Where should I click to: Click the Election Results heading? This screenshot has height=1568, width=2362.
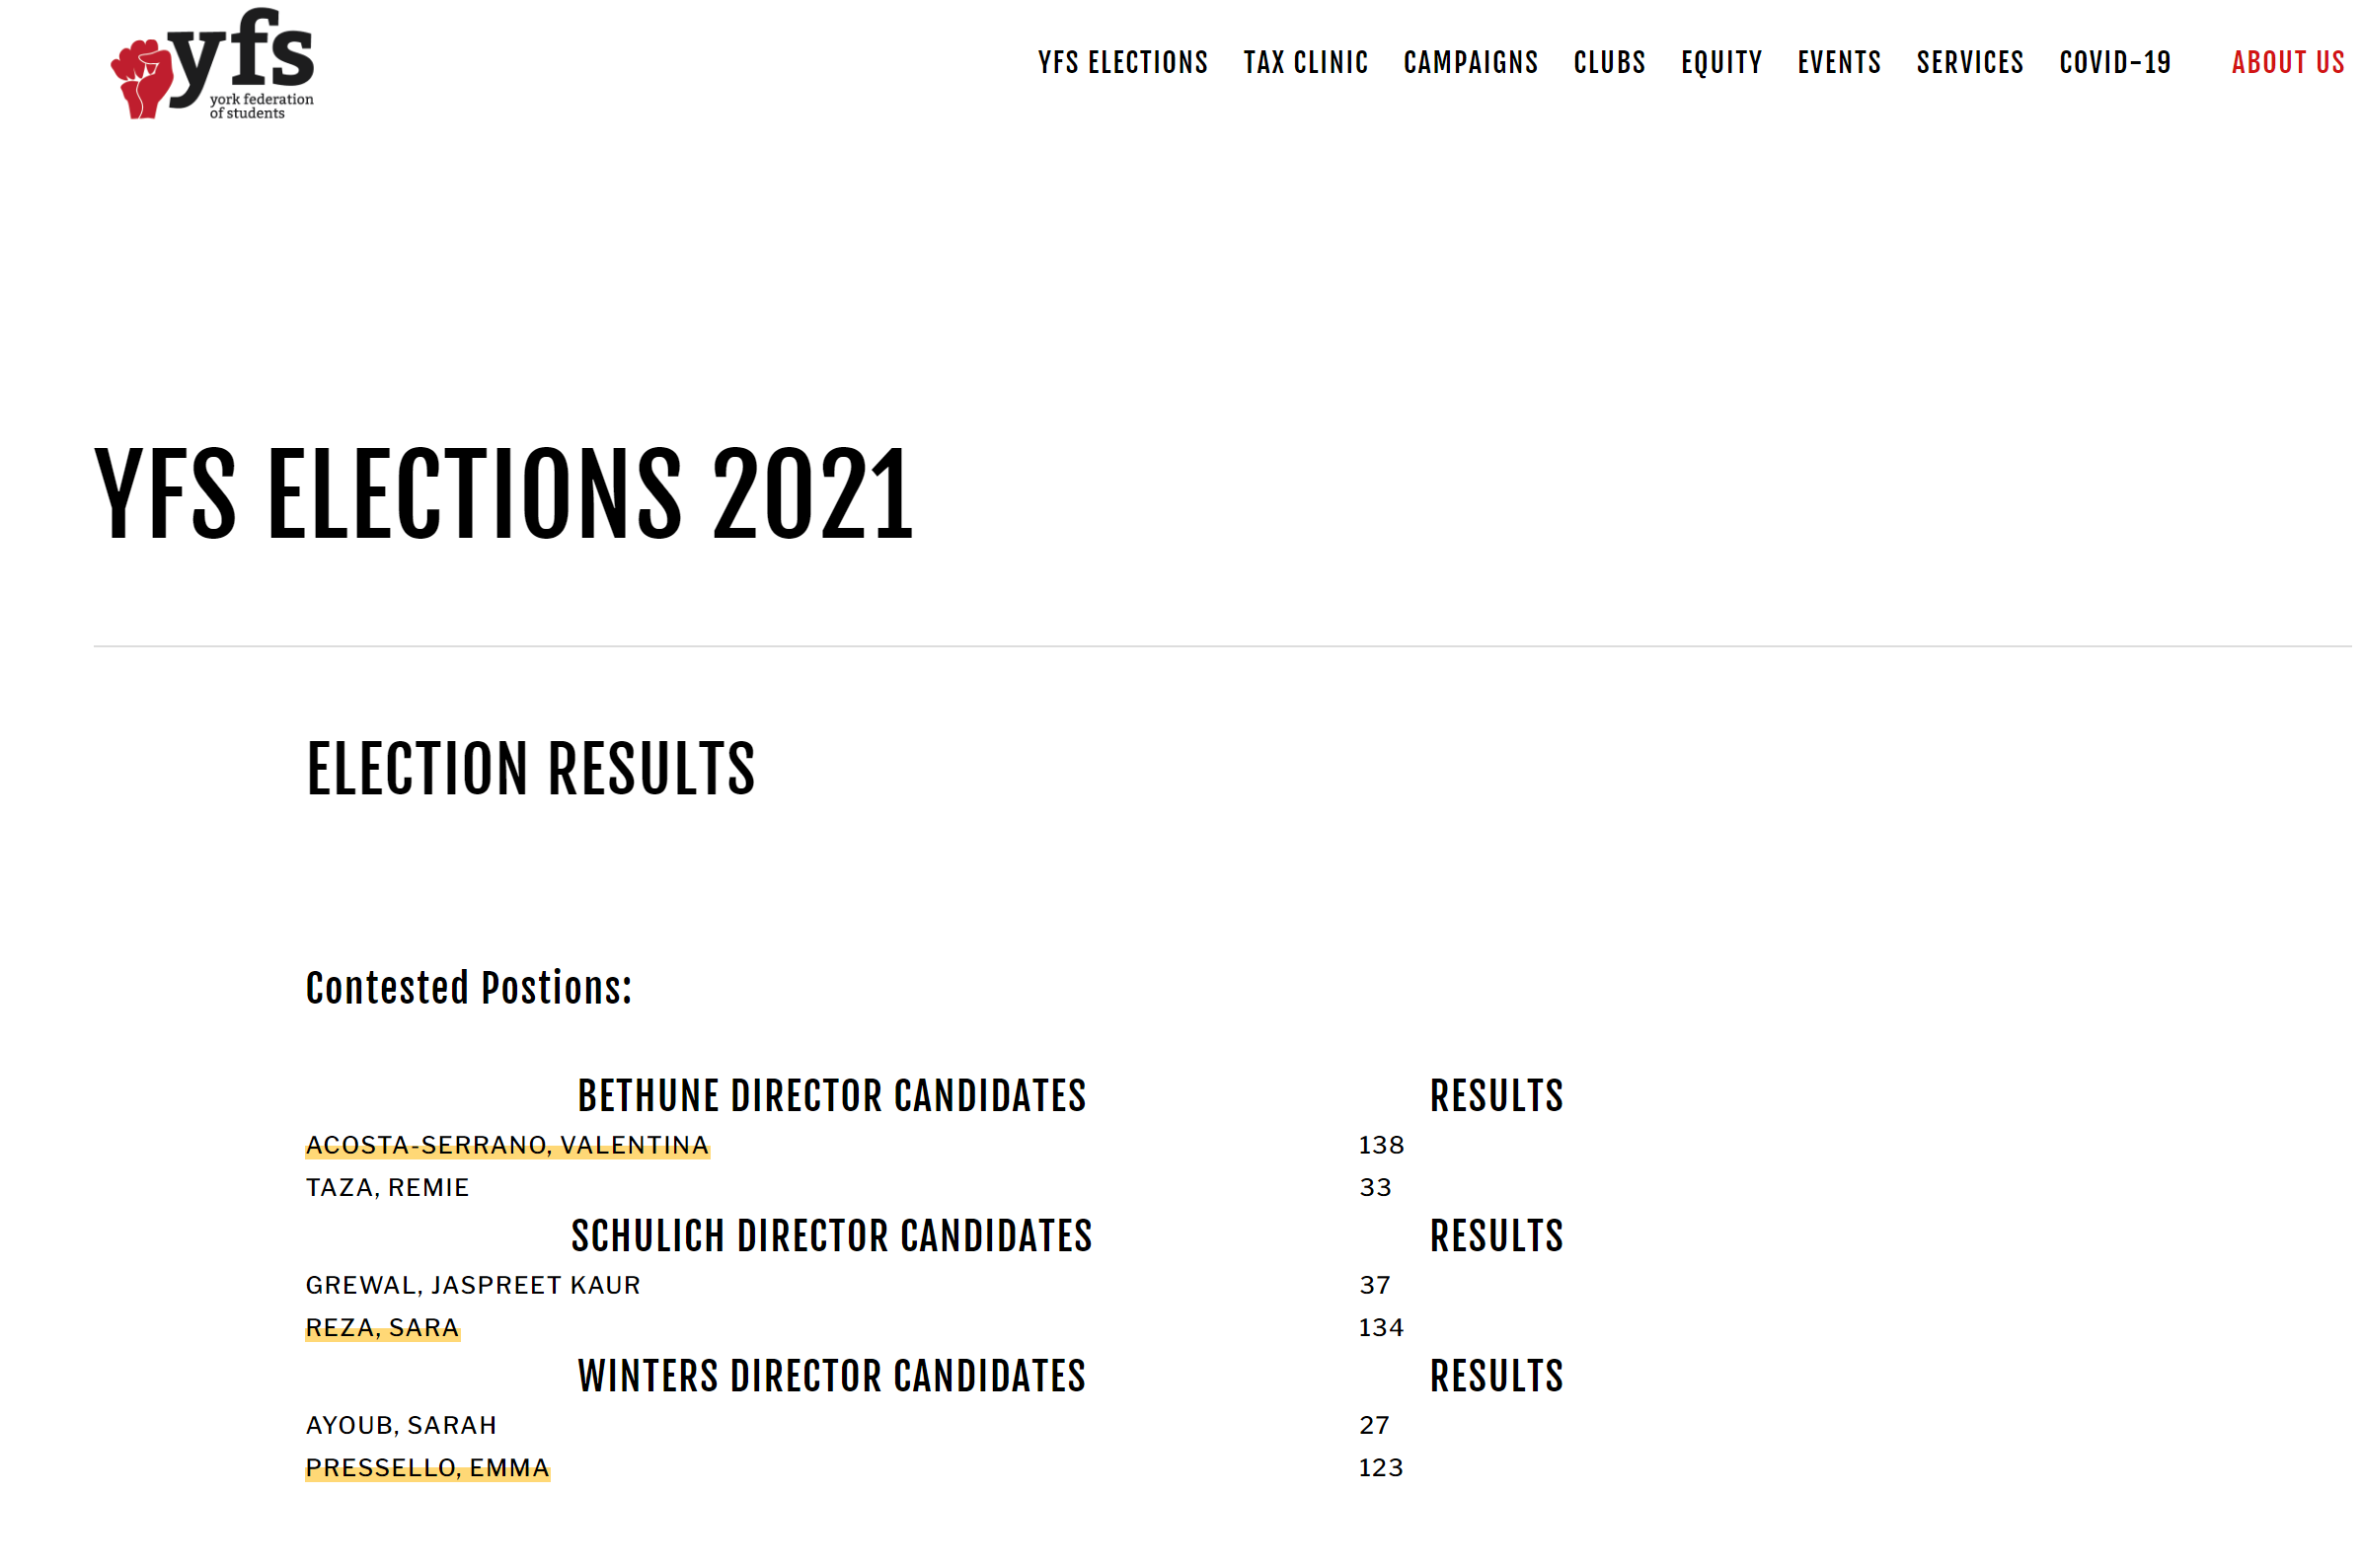click(531, 769)
